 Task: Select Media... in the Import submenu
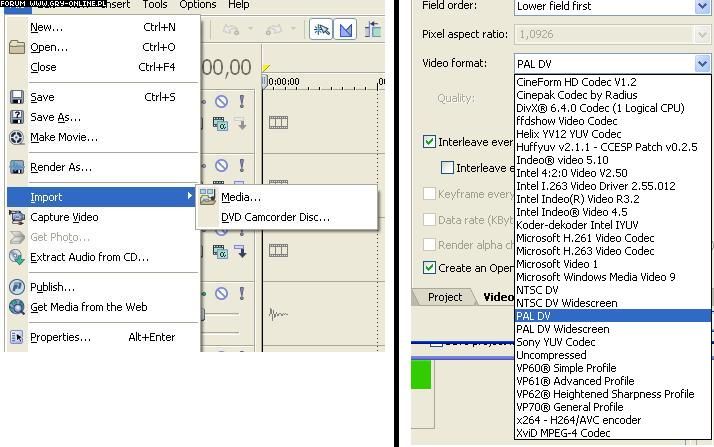click(x=287, y=197)
